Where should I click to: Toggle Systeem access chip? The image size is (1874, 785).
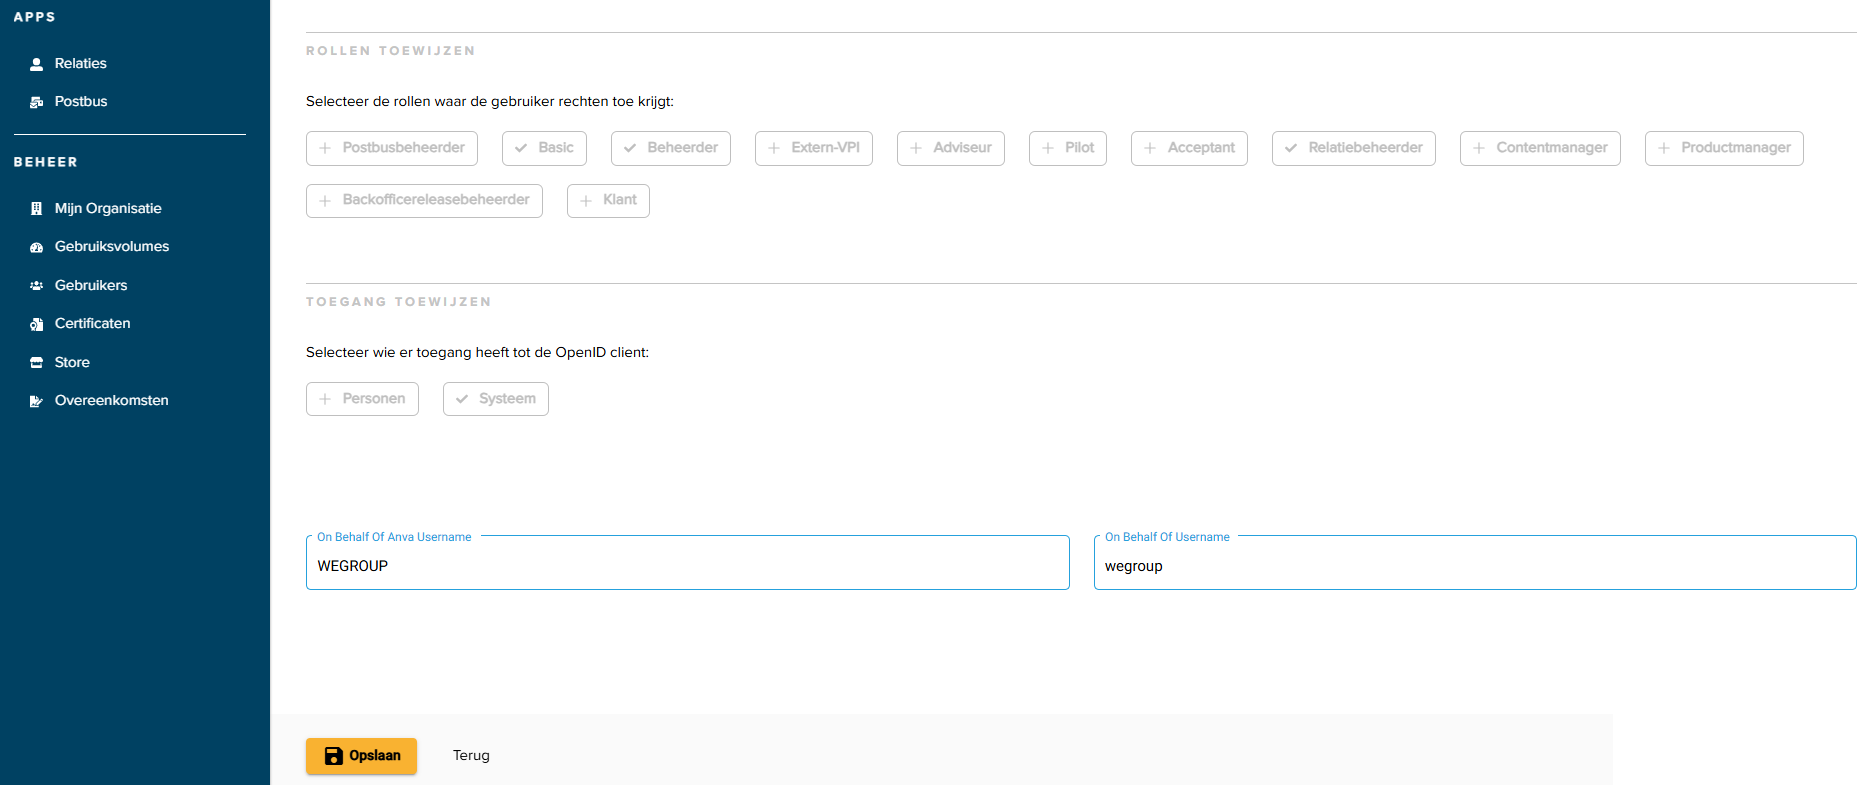[496, 399]
